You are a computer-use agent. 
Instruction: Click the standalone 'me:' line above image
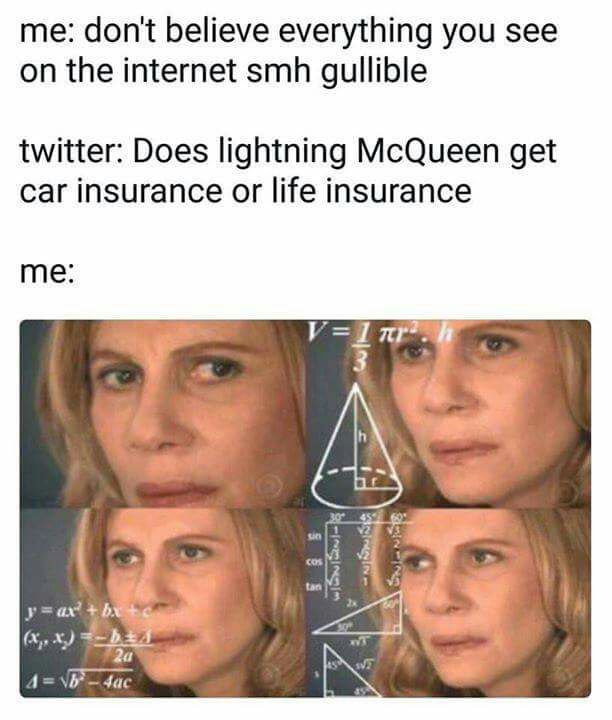click(x=47, y=272)
